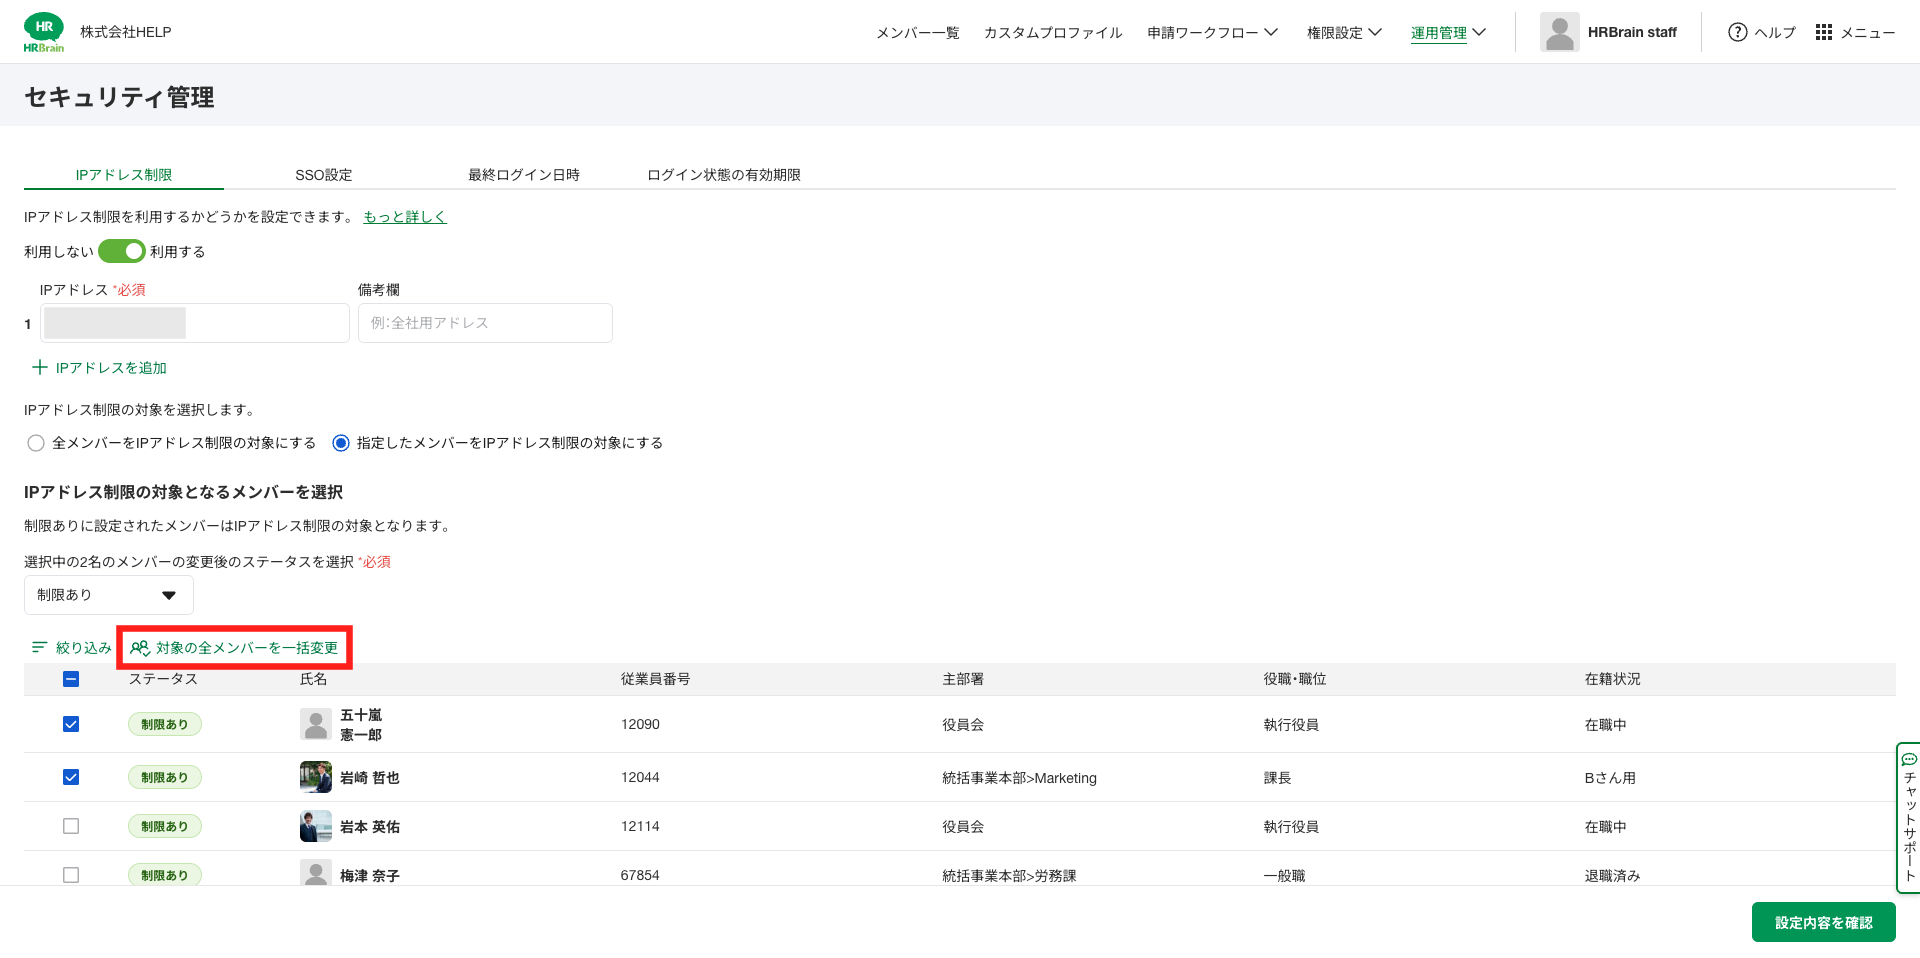
Task: Click 統括事業本部>Marketing department cell
Action: 1019,777
